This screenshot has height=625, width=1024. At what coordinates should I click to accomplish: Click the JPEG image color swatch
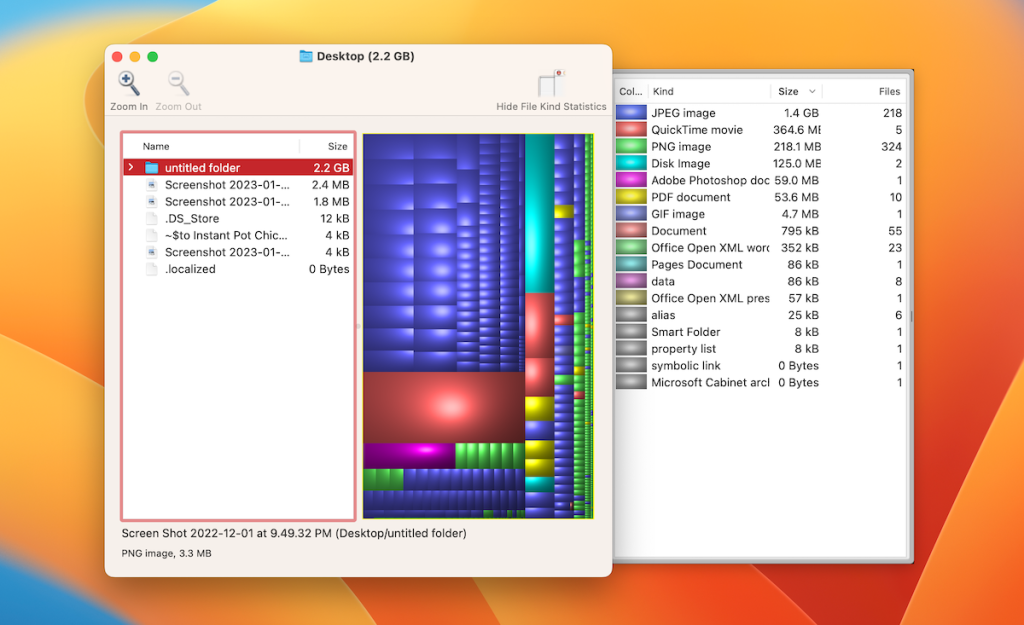[x=631, y=112]
